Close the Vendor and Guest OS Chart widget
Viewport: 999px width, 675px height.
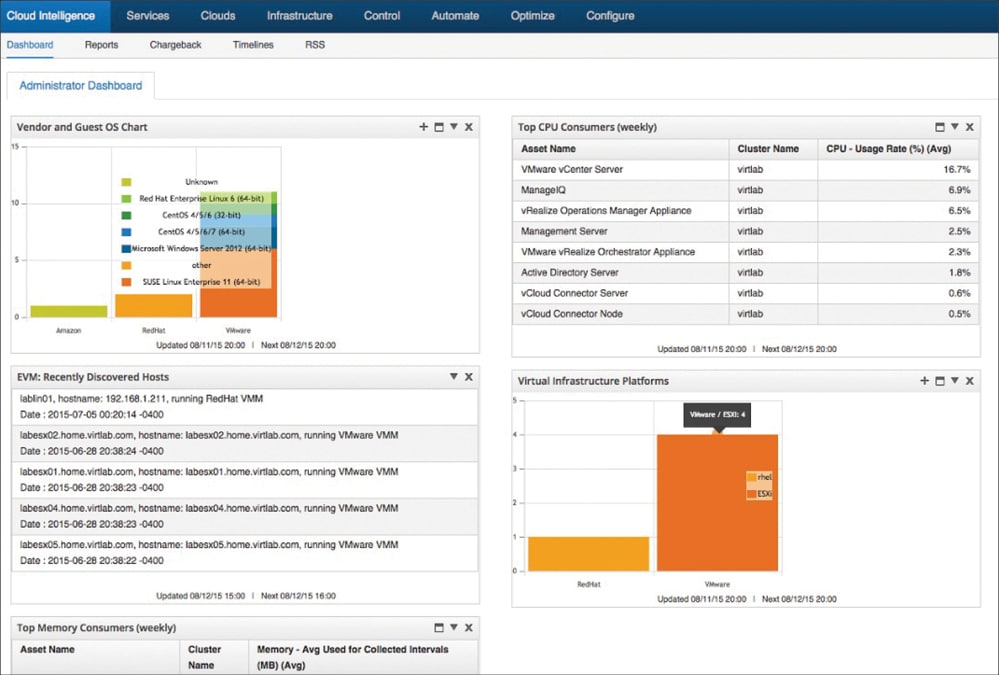coord(469,127)
